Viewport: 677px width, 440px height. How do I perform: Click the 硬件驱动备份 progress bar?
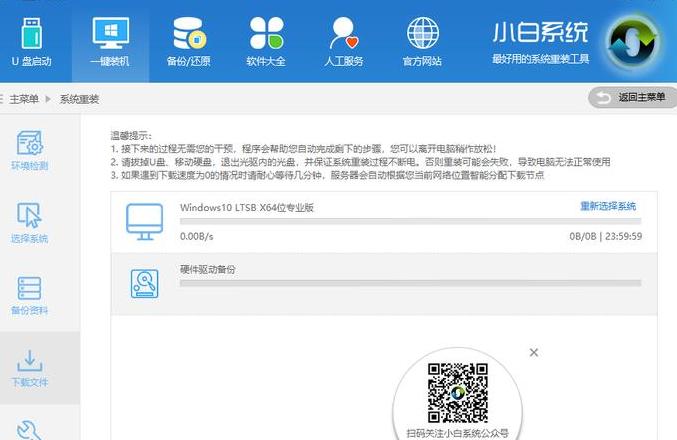click(x=411, y=283)
